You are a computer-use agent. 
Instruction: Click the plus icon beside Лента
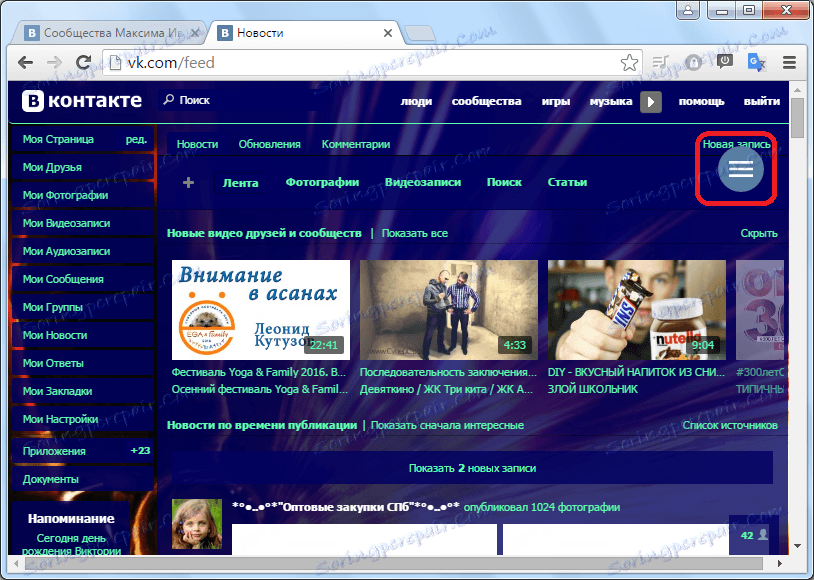point(188,182)
